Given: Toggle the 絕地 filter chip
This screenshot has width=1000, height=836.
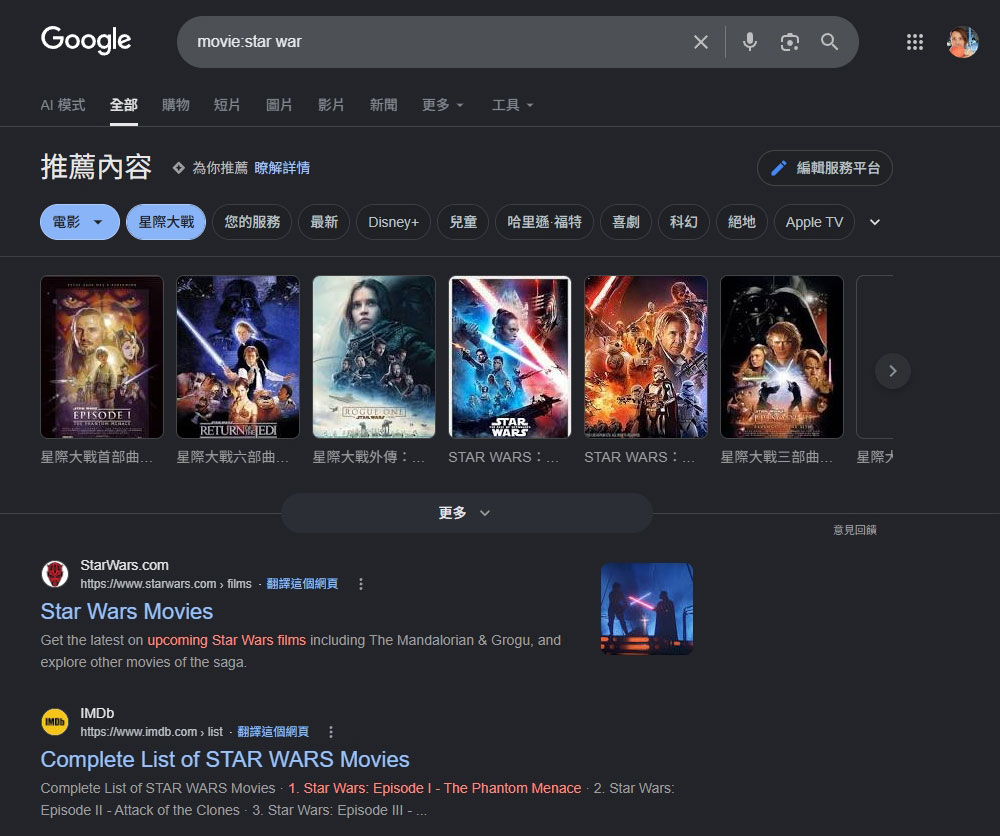Looking at the screenshot, I should (x=742, y=222).
